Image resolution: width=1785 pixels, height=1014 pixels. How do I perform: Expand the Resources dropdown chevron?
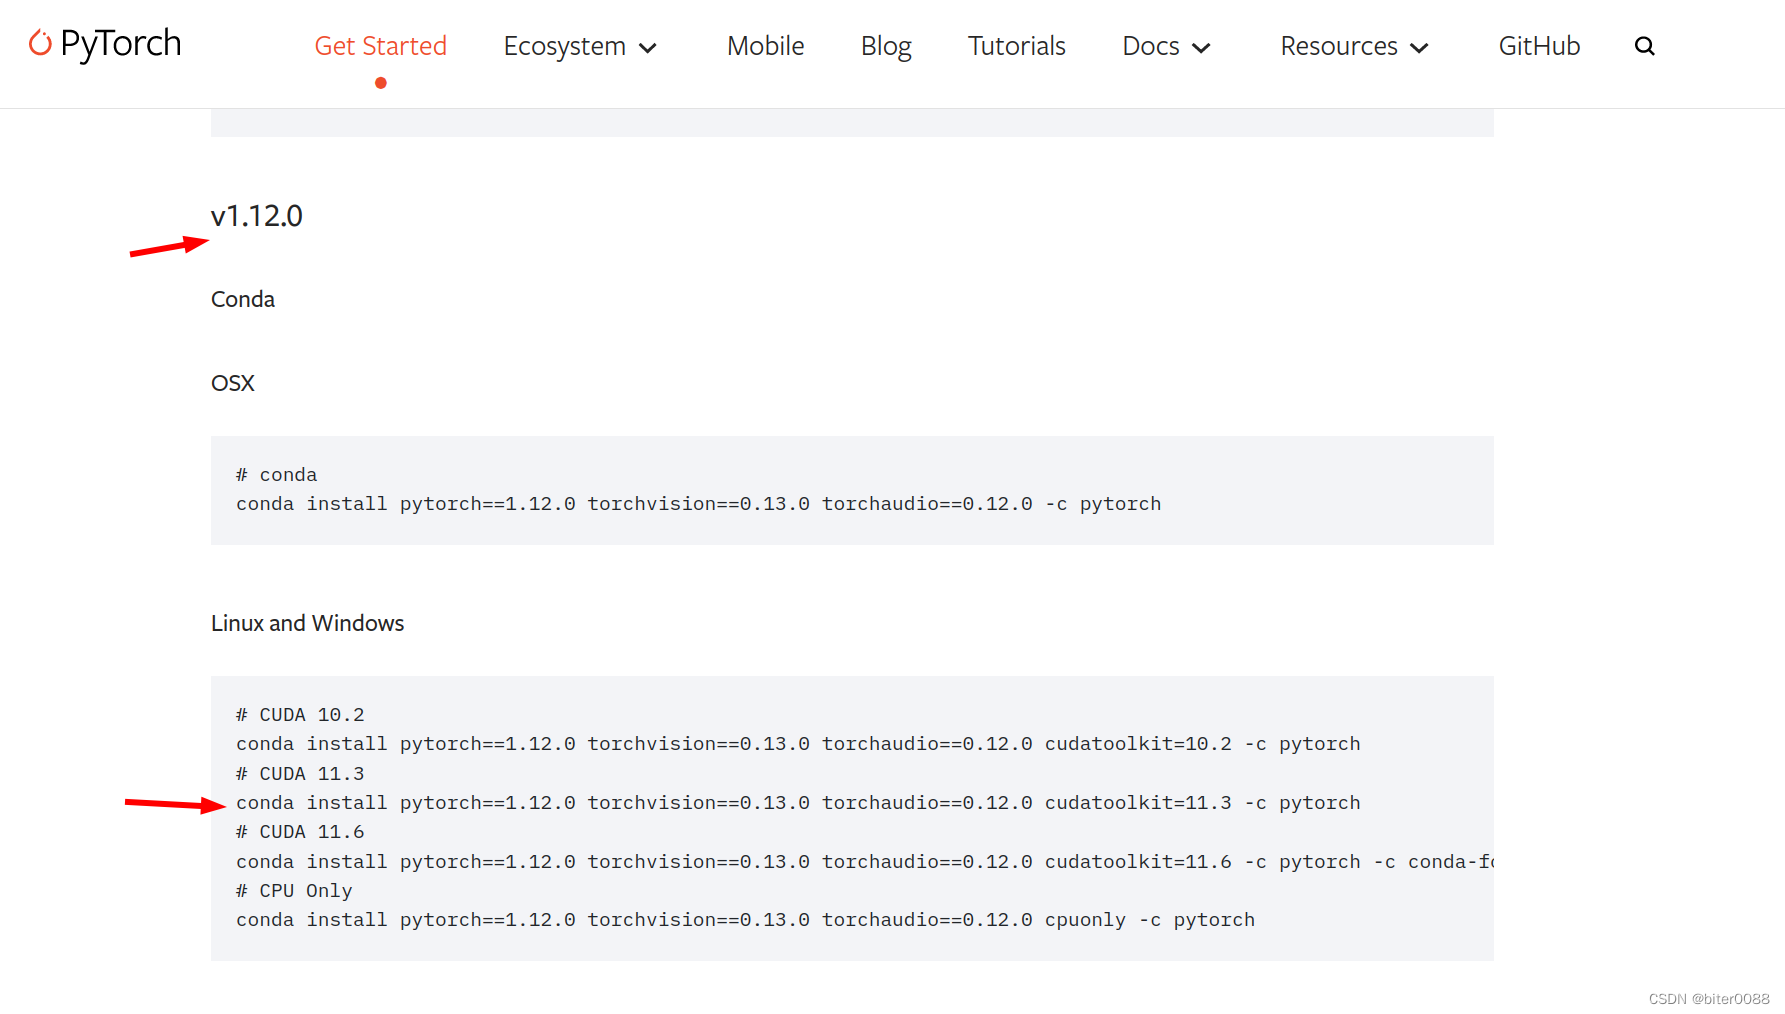(x=1419, y=47)
